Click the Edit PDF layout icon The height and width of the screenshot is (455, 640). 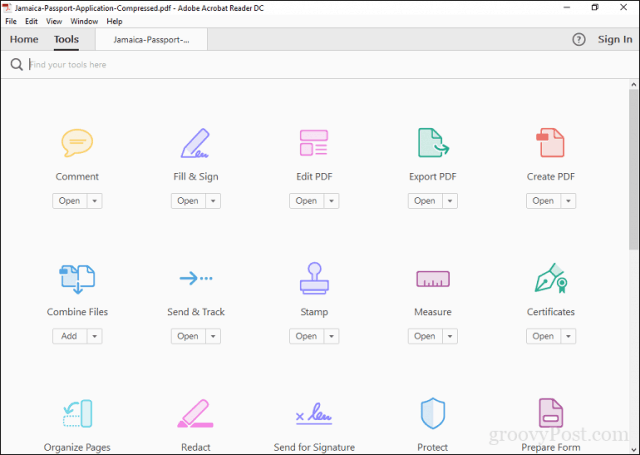314,143
